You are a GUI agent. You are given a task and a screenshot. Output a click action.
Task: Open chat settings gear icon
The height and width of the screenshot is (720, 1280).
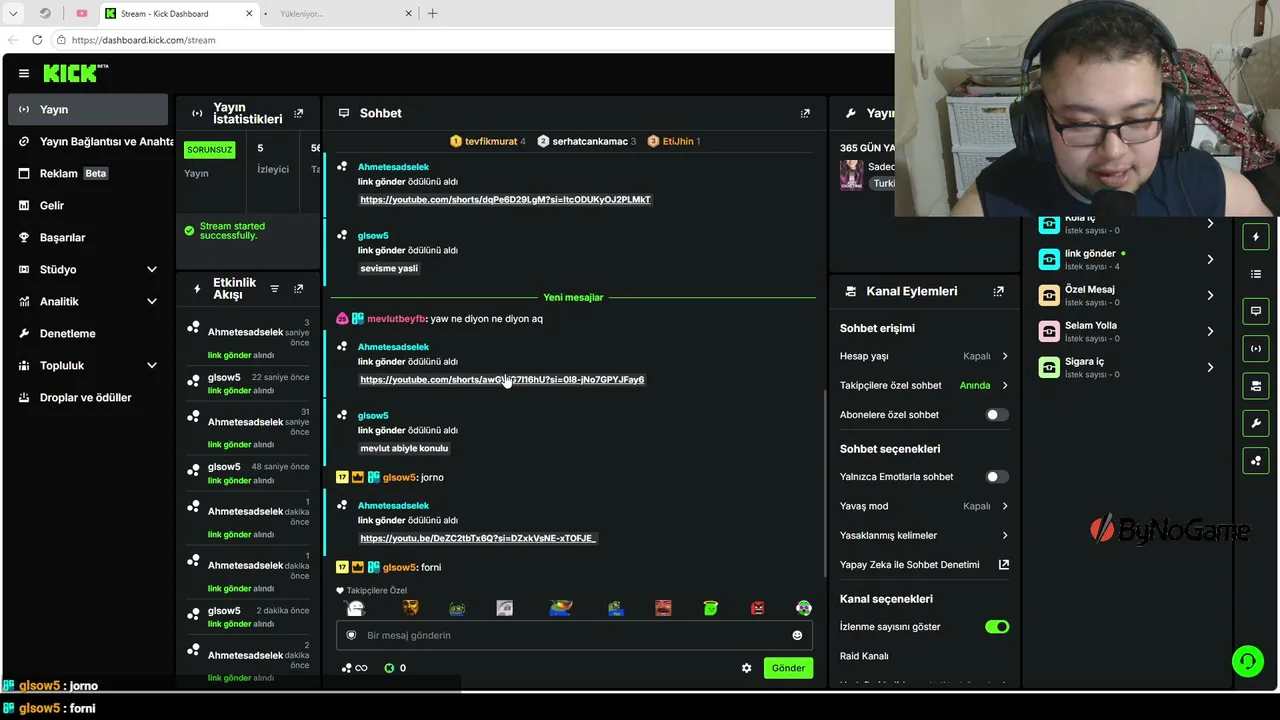tap(746, 668)
